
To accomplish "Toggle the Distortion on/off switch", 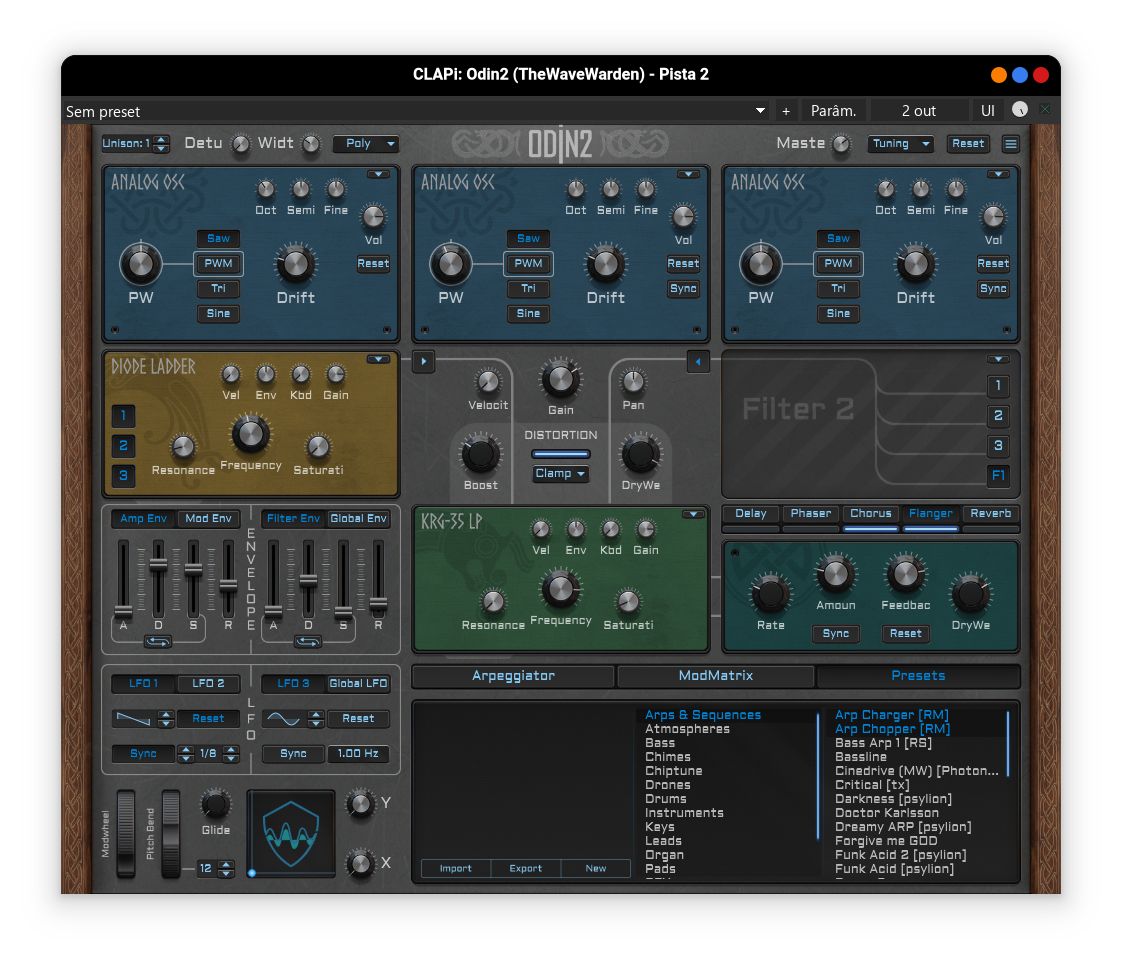I will (x=560, y=454).
